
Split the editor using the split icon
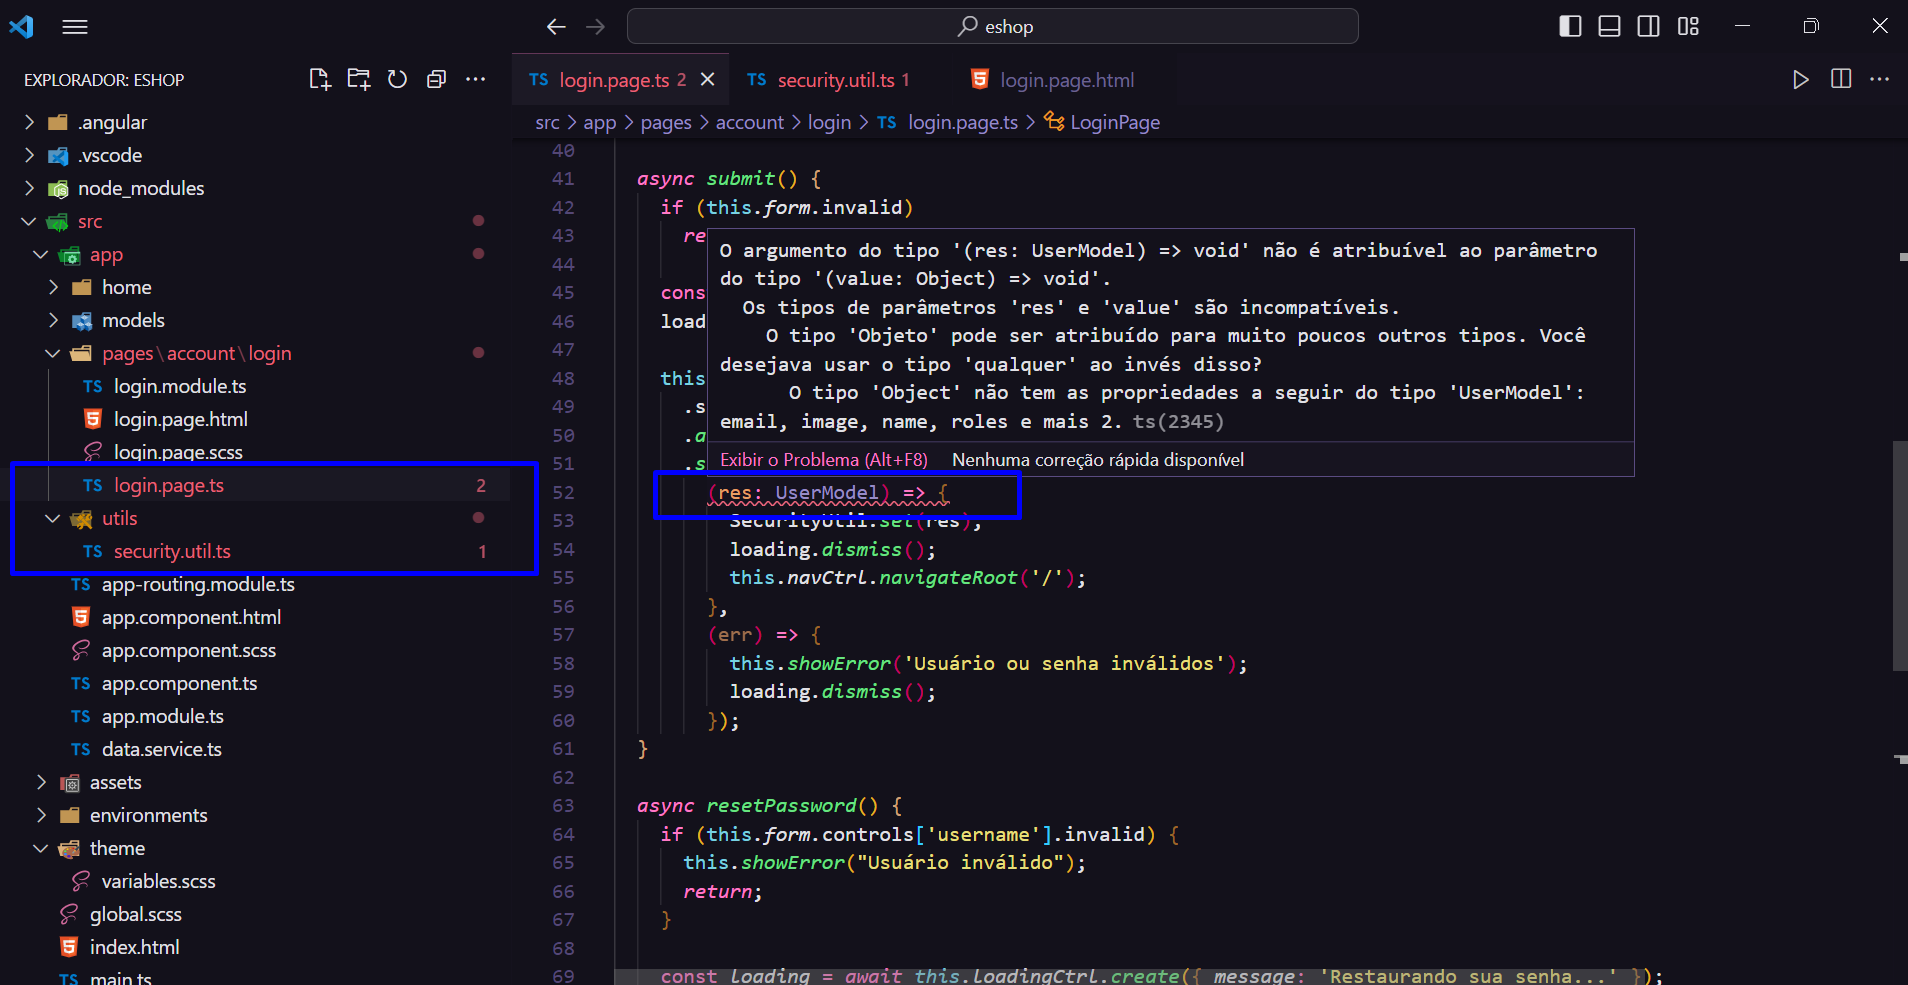[1841, 79]
